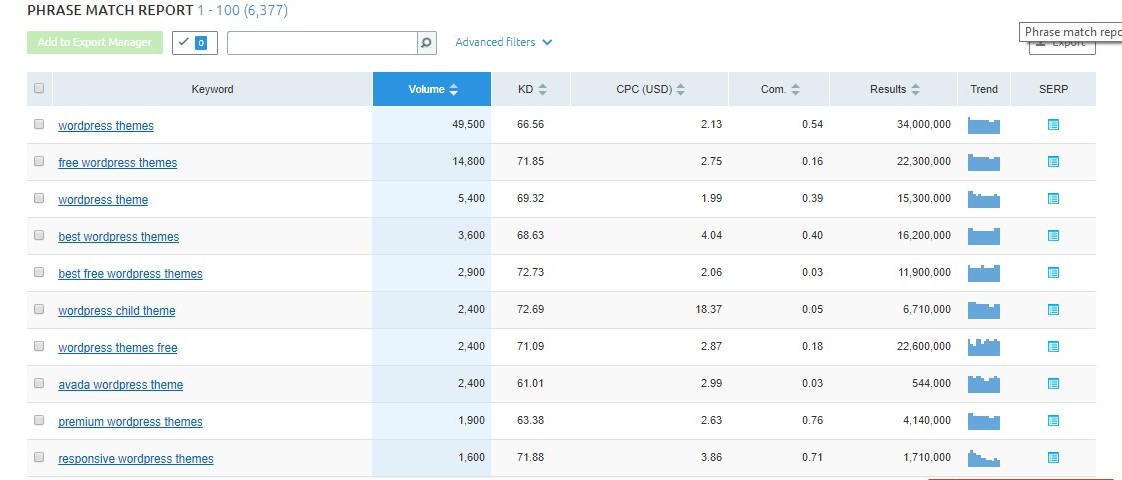Click the Keyword column header
This screenshot has height=480, width=1122.
click(213, 89)
